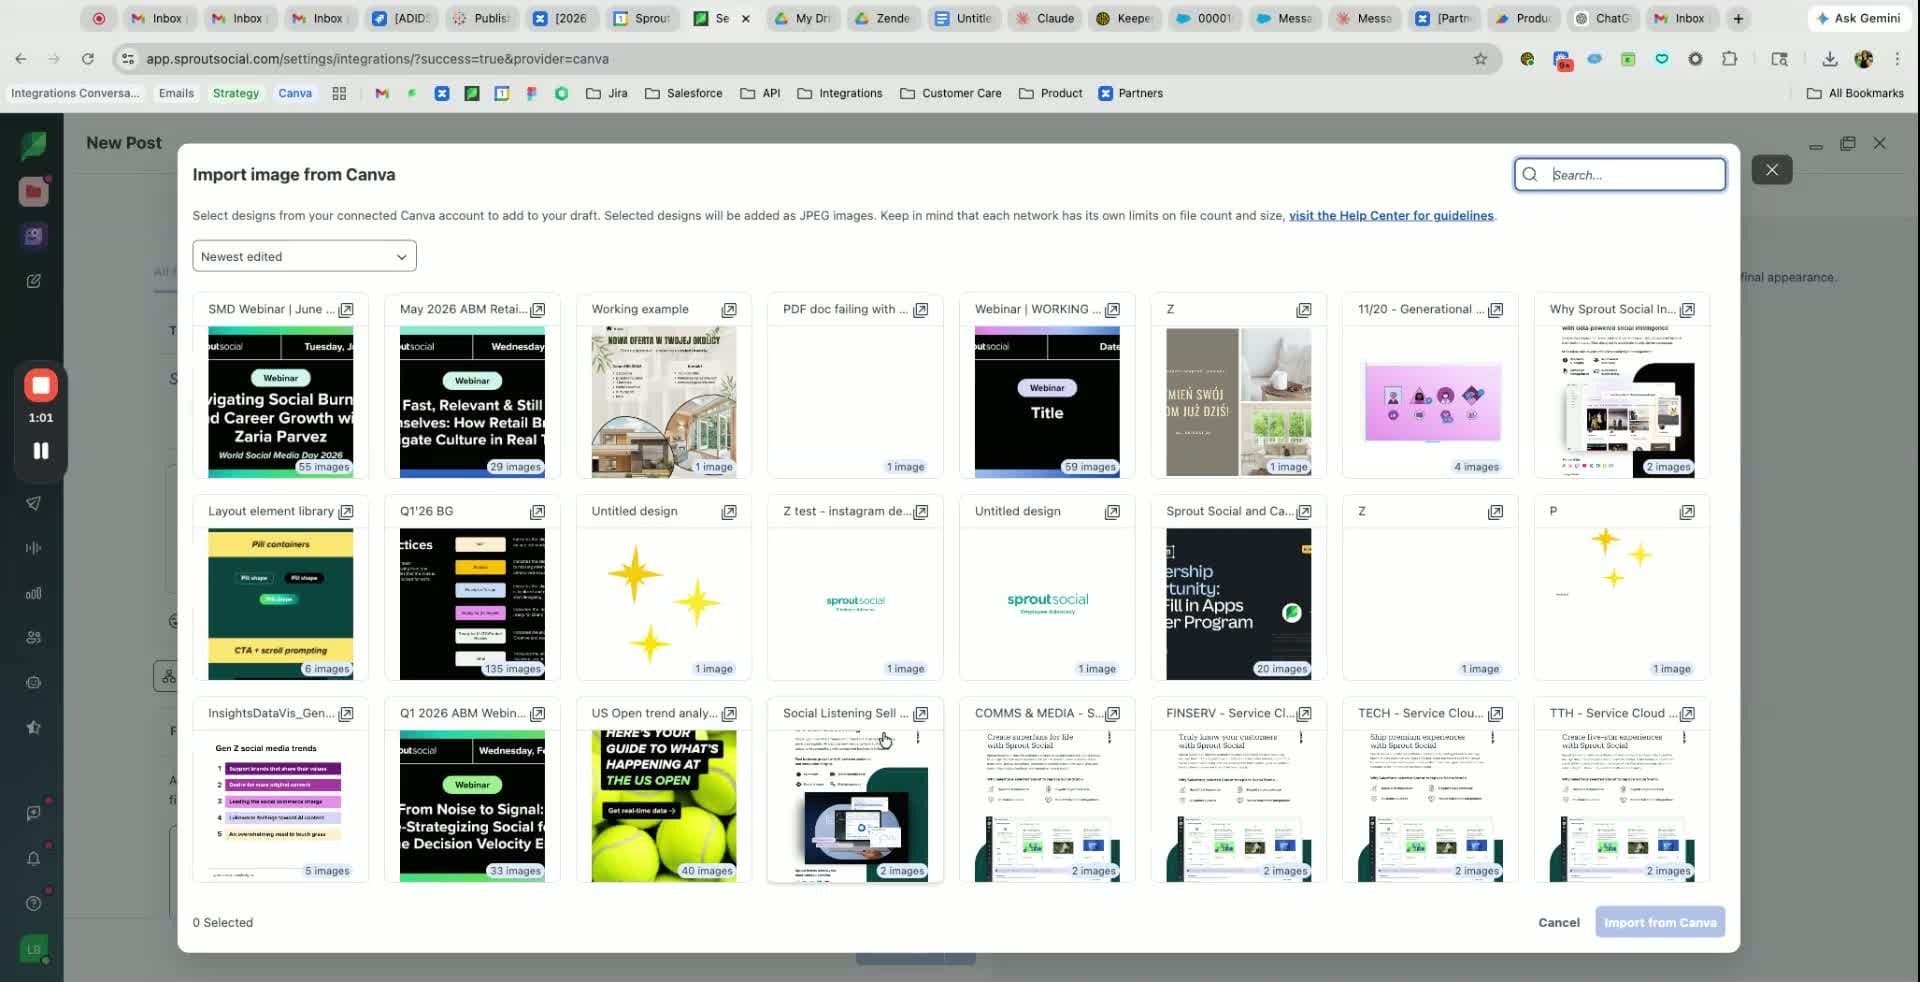
Task: Close the Import image from Canva dialog
Action: pyautogui.click(x=1772, y=170)
